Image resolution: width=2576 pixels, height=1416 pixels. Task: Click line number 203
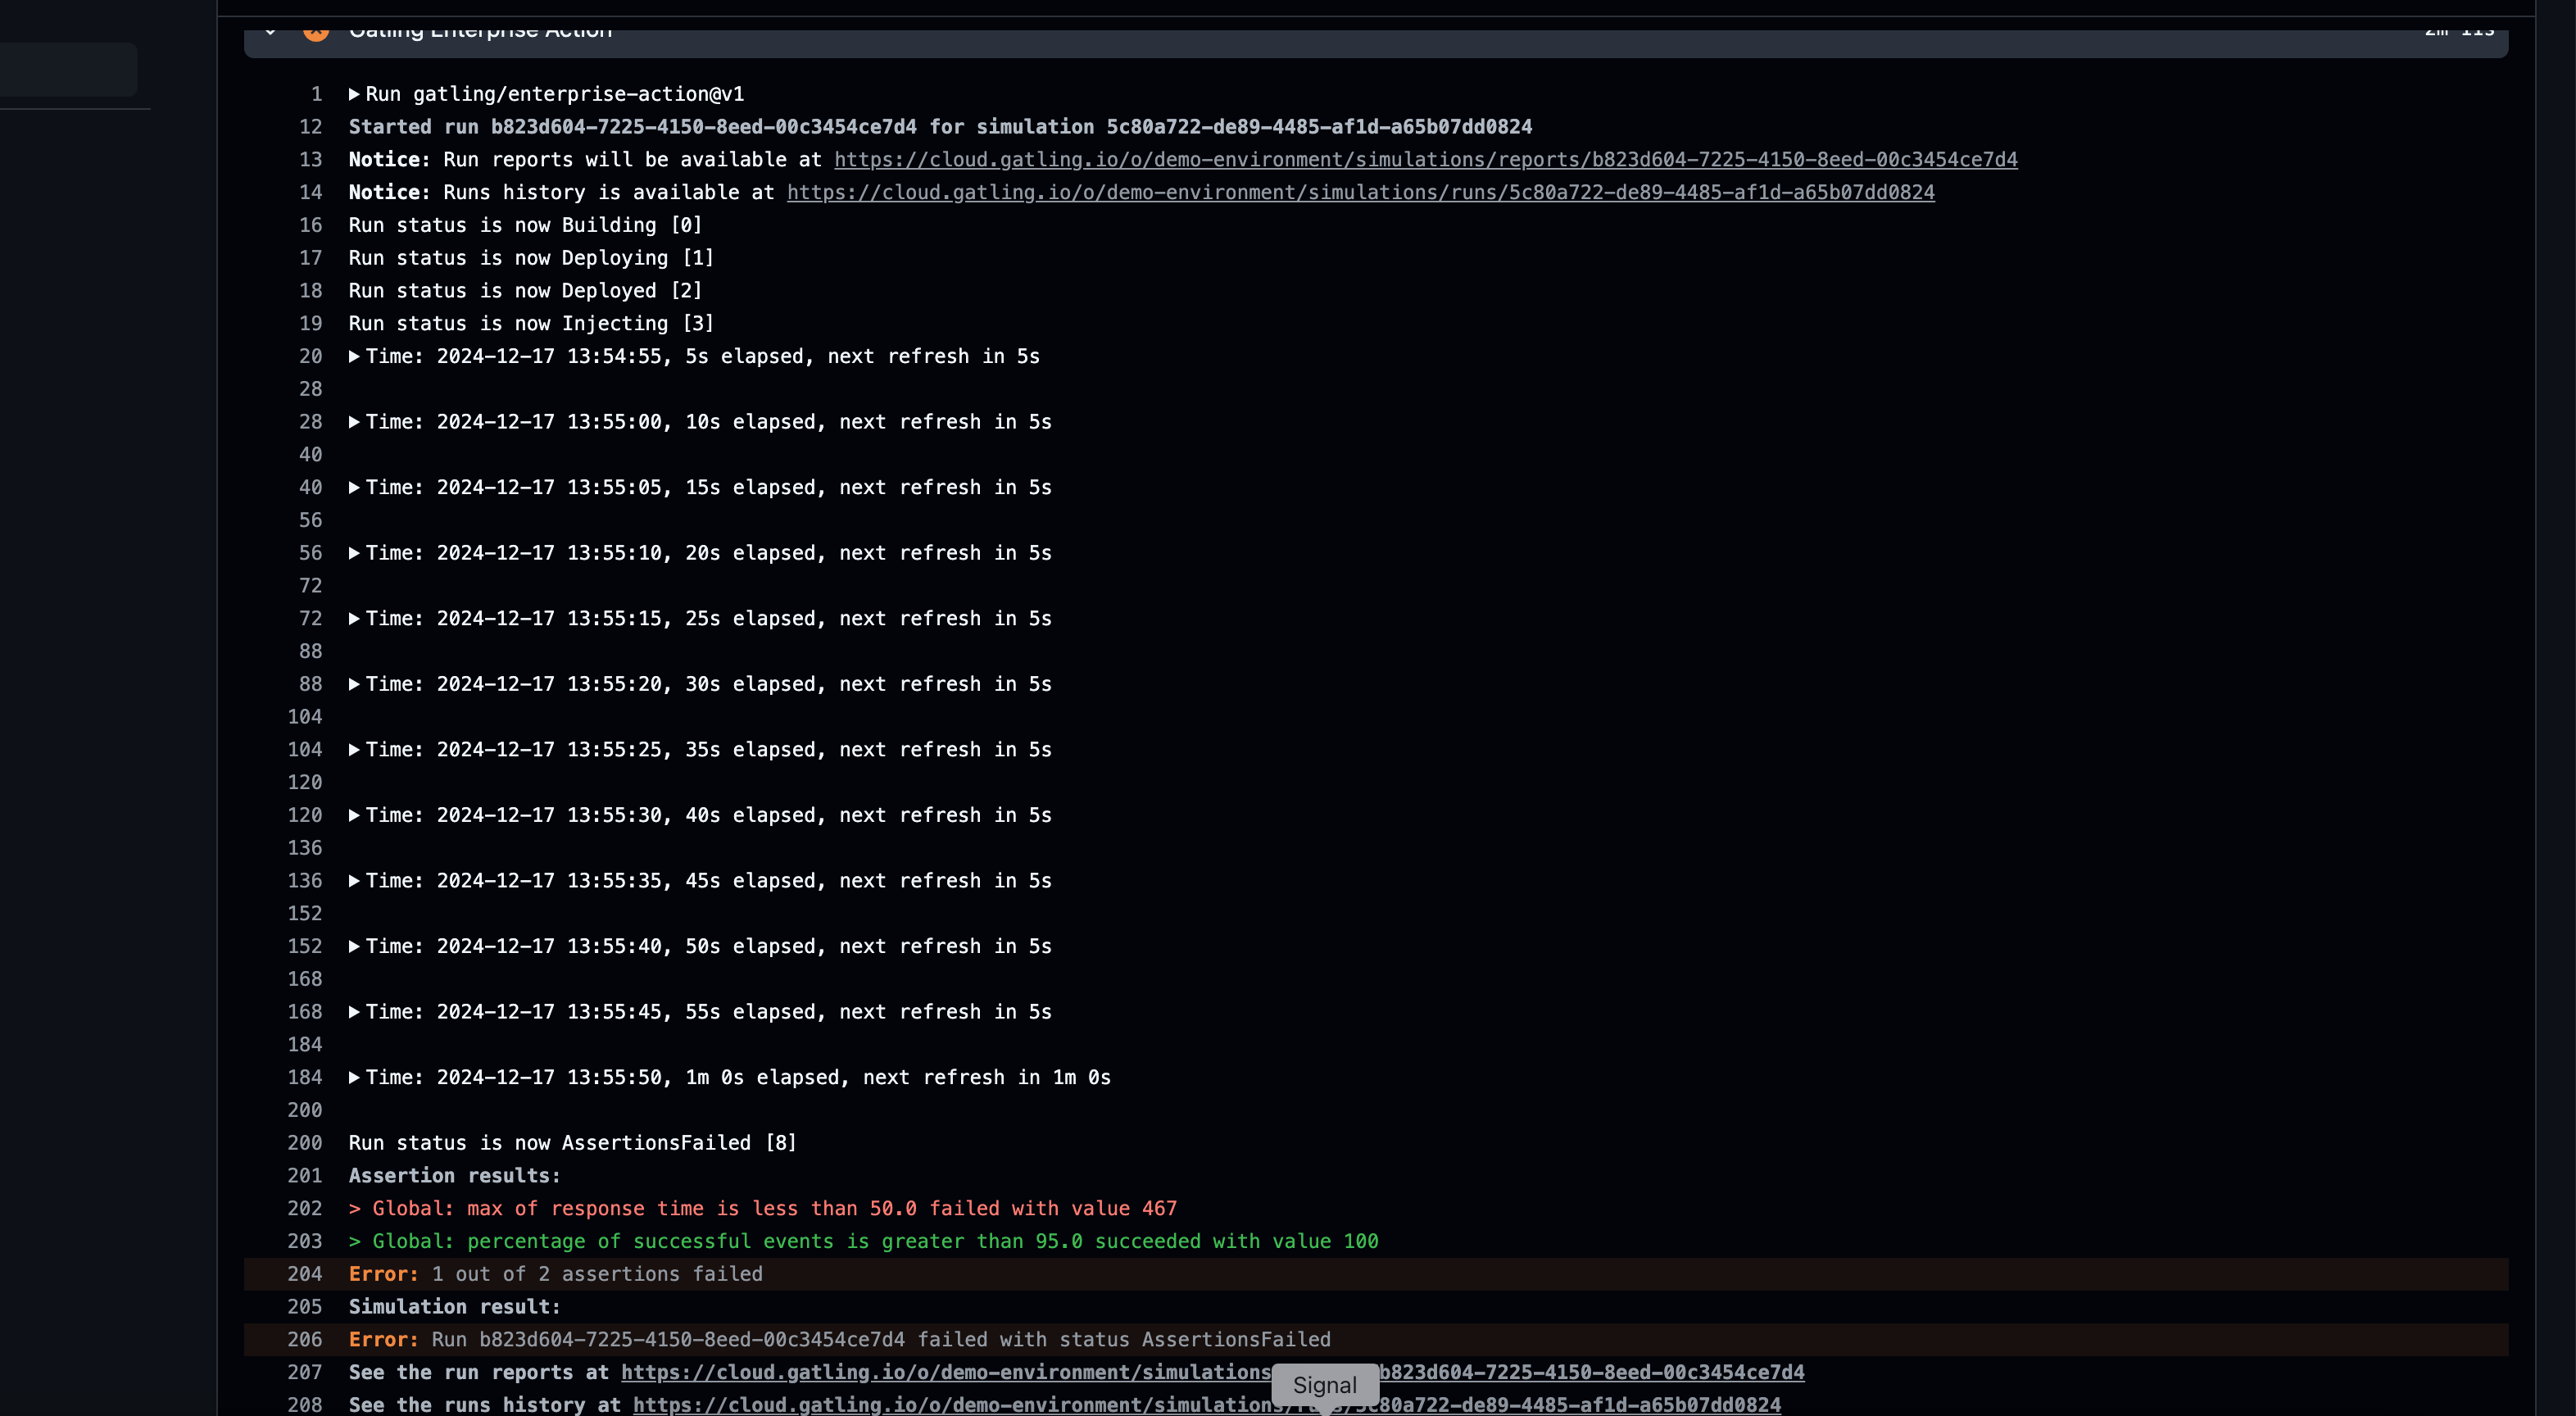coord(304,1241)
